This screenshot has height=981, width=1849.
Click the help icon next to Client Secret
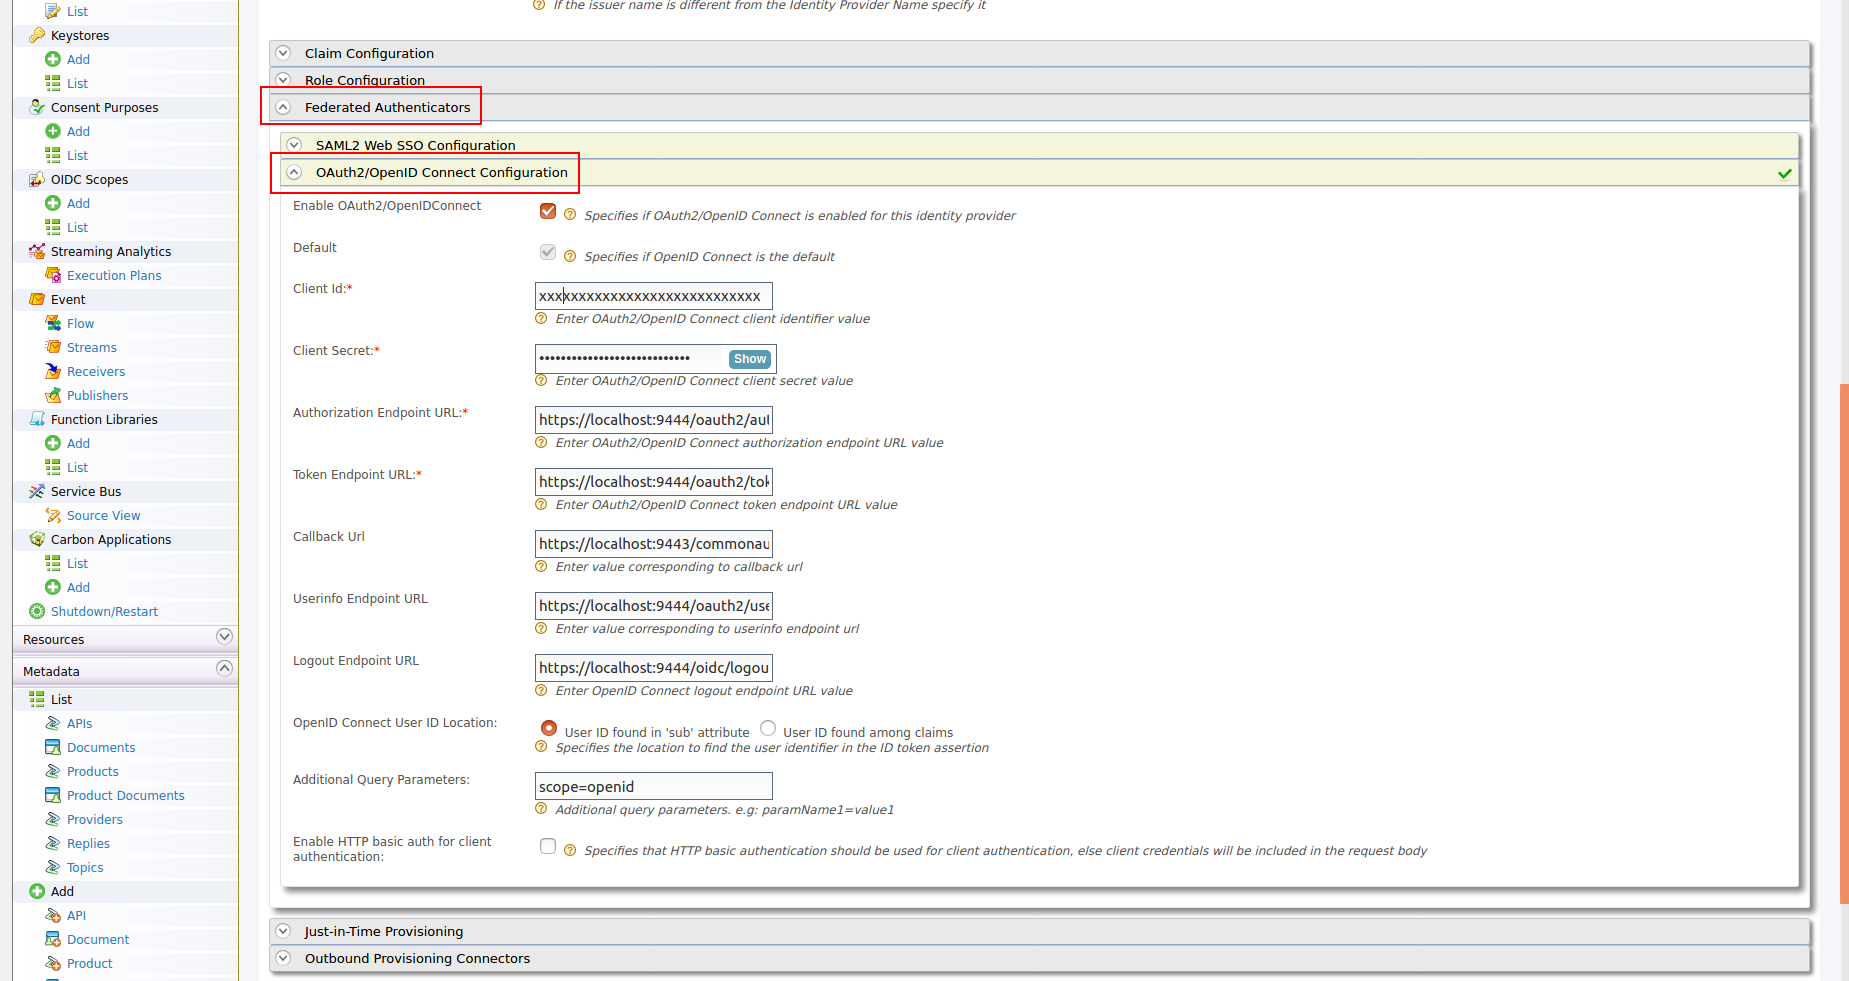(541, 380)
